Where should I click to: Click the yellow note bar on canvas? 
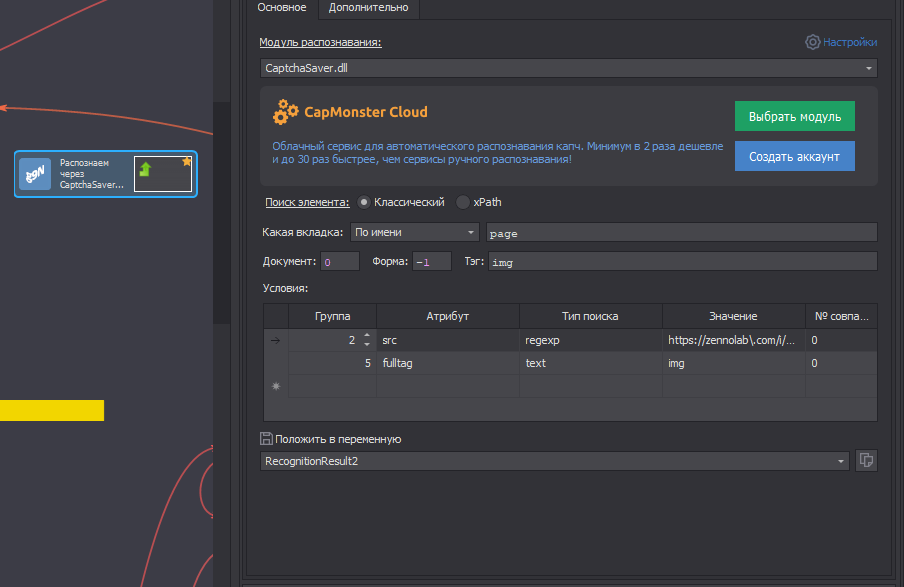pos(52,411)
